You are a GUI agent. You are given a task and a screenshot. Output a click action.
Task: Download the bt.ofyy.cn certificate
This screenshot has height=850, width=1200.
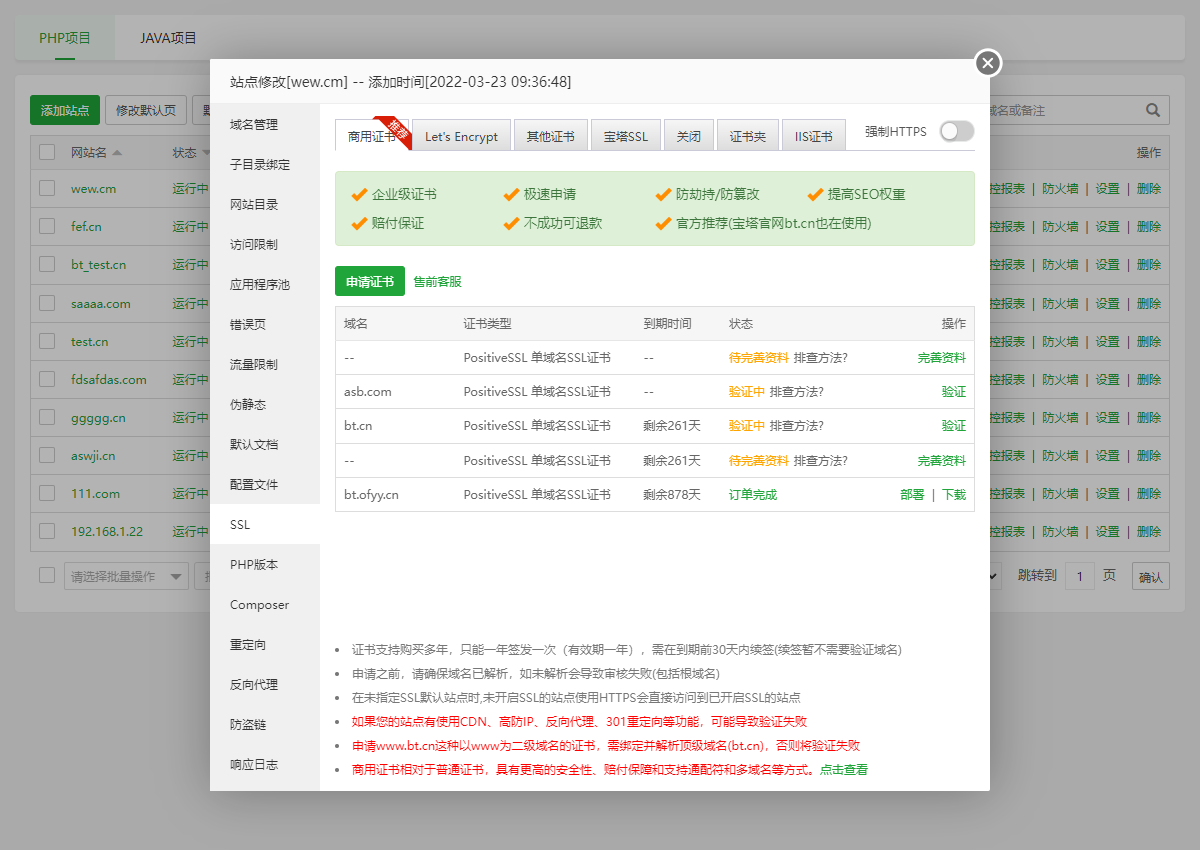pyautogui.click(x=953, y=495)
